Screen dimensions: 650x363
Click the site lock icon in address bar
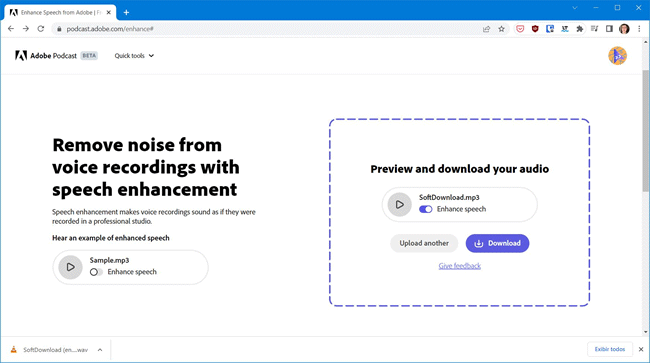[x=59, y=29]
